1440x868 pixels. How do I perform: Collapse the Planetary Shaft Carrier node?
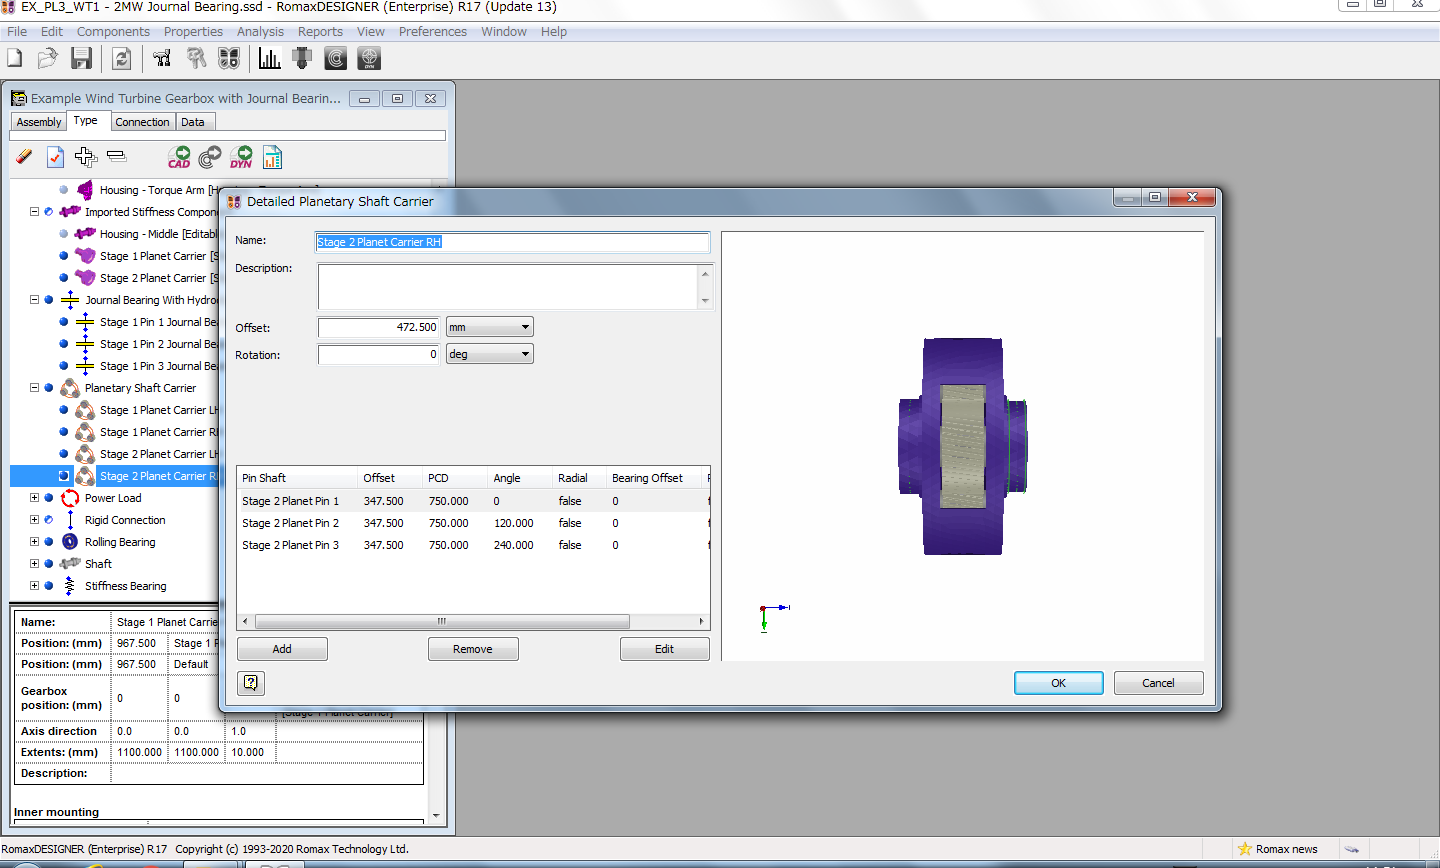[x=34, y=388]
